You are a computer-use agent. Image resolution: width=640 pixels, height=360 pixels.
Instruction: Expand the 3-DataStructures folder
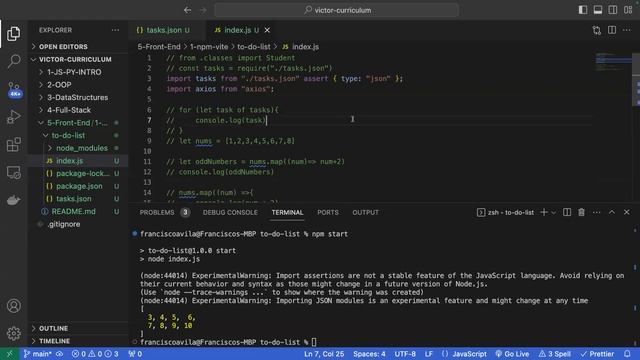(78, 97)
